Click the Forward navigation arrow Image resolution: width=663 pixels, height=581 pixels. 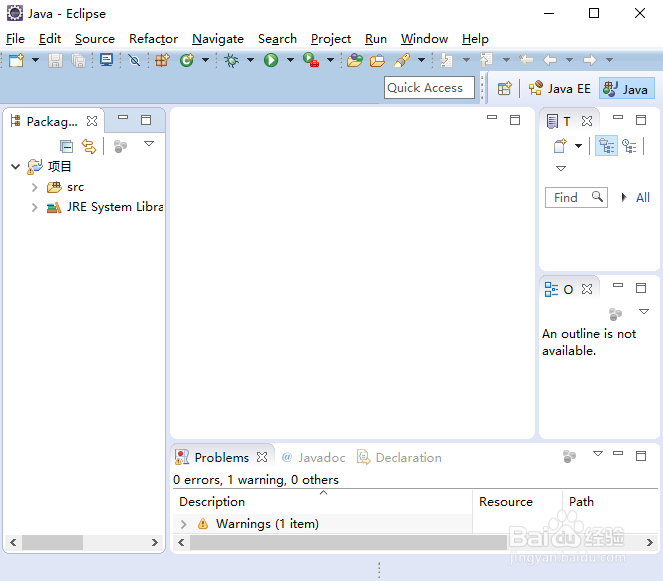[x=590, y=60]
